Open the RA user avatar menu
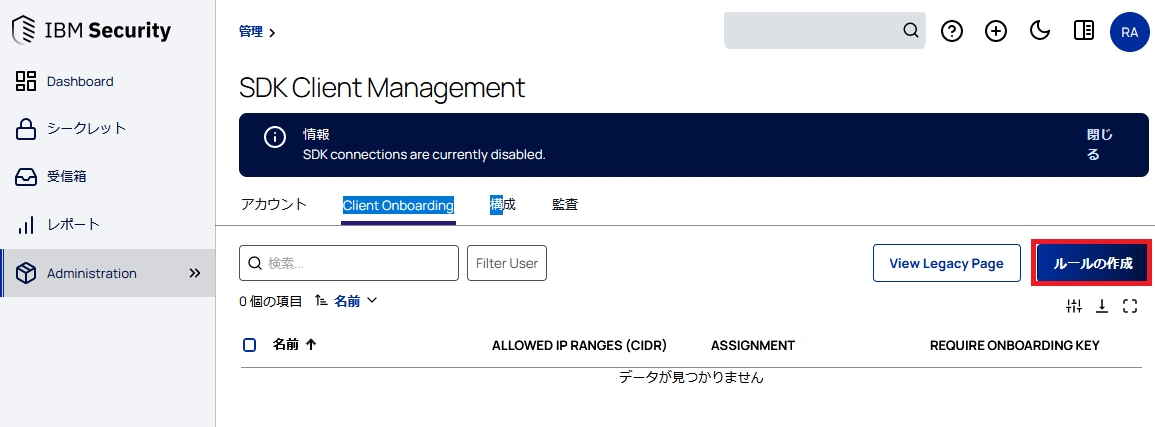Image resolution: width=1155 pixels, height=427 pixels. (1130, 32)
